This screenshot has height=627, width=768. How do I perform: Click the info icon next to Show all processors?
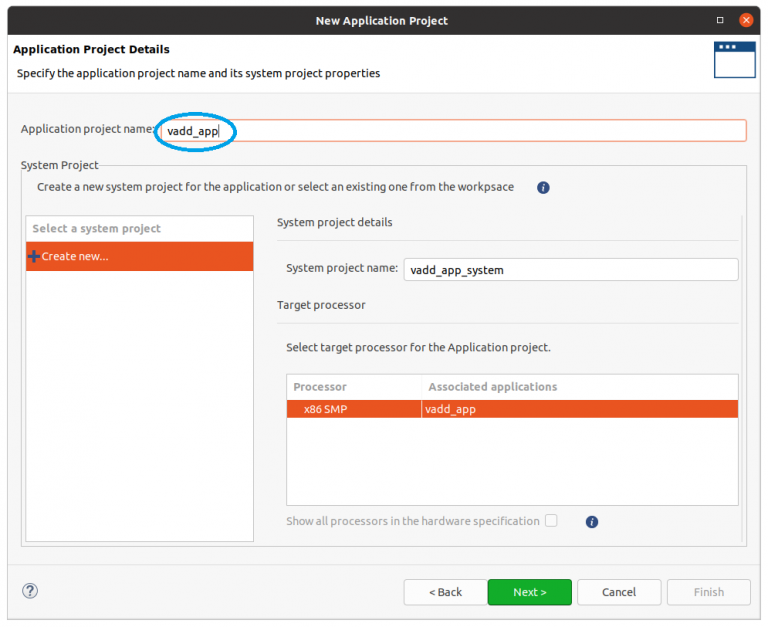pyautogui.click(x=592, y=521)
